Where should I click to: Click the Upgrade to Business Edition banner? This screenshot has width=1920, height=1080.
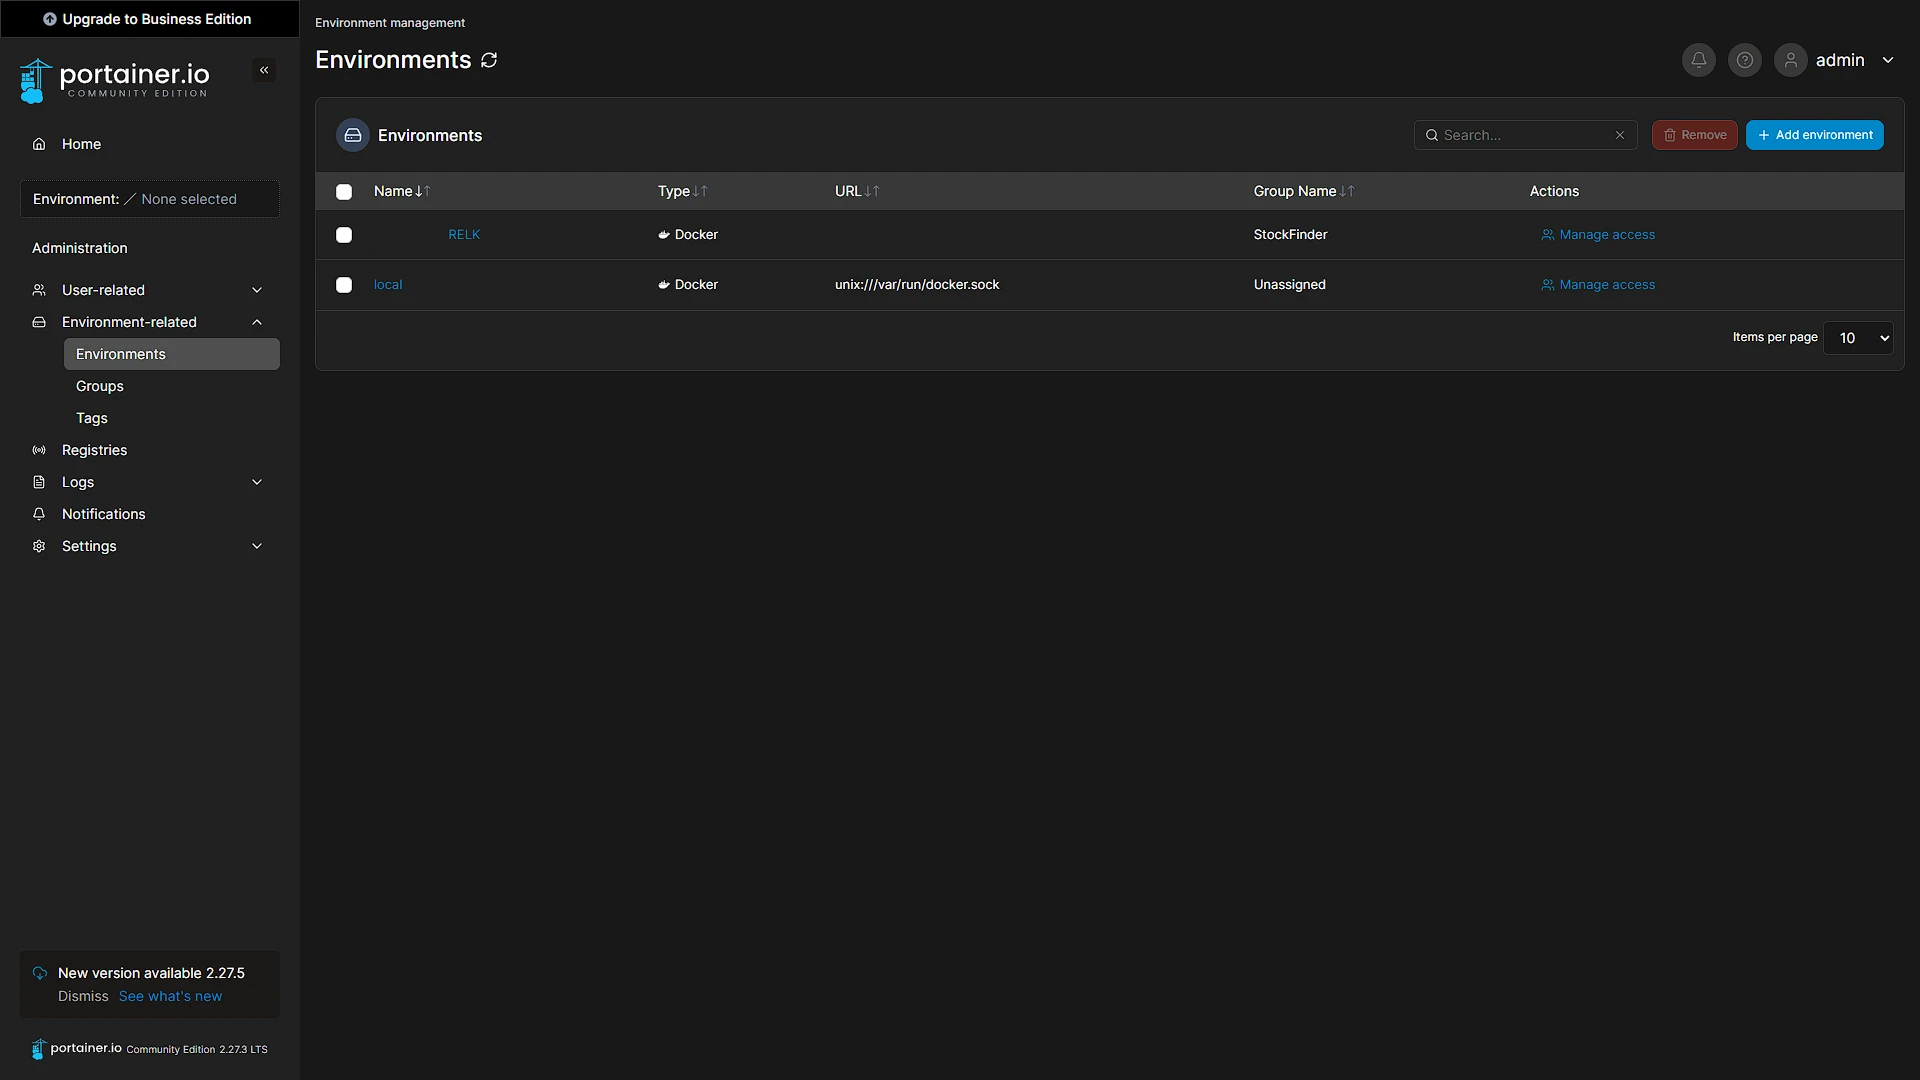149,19
